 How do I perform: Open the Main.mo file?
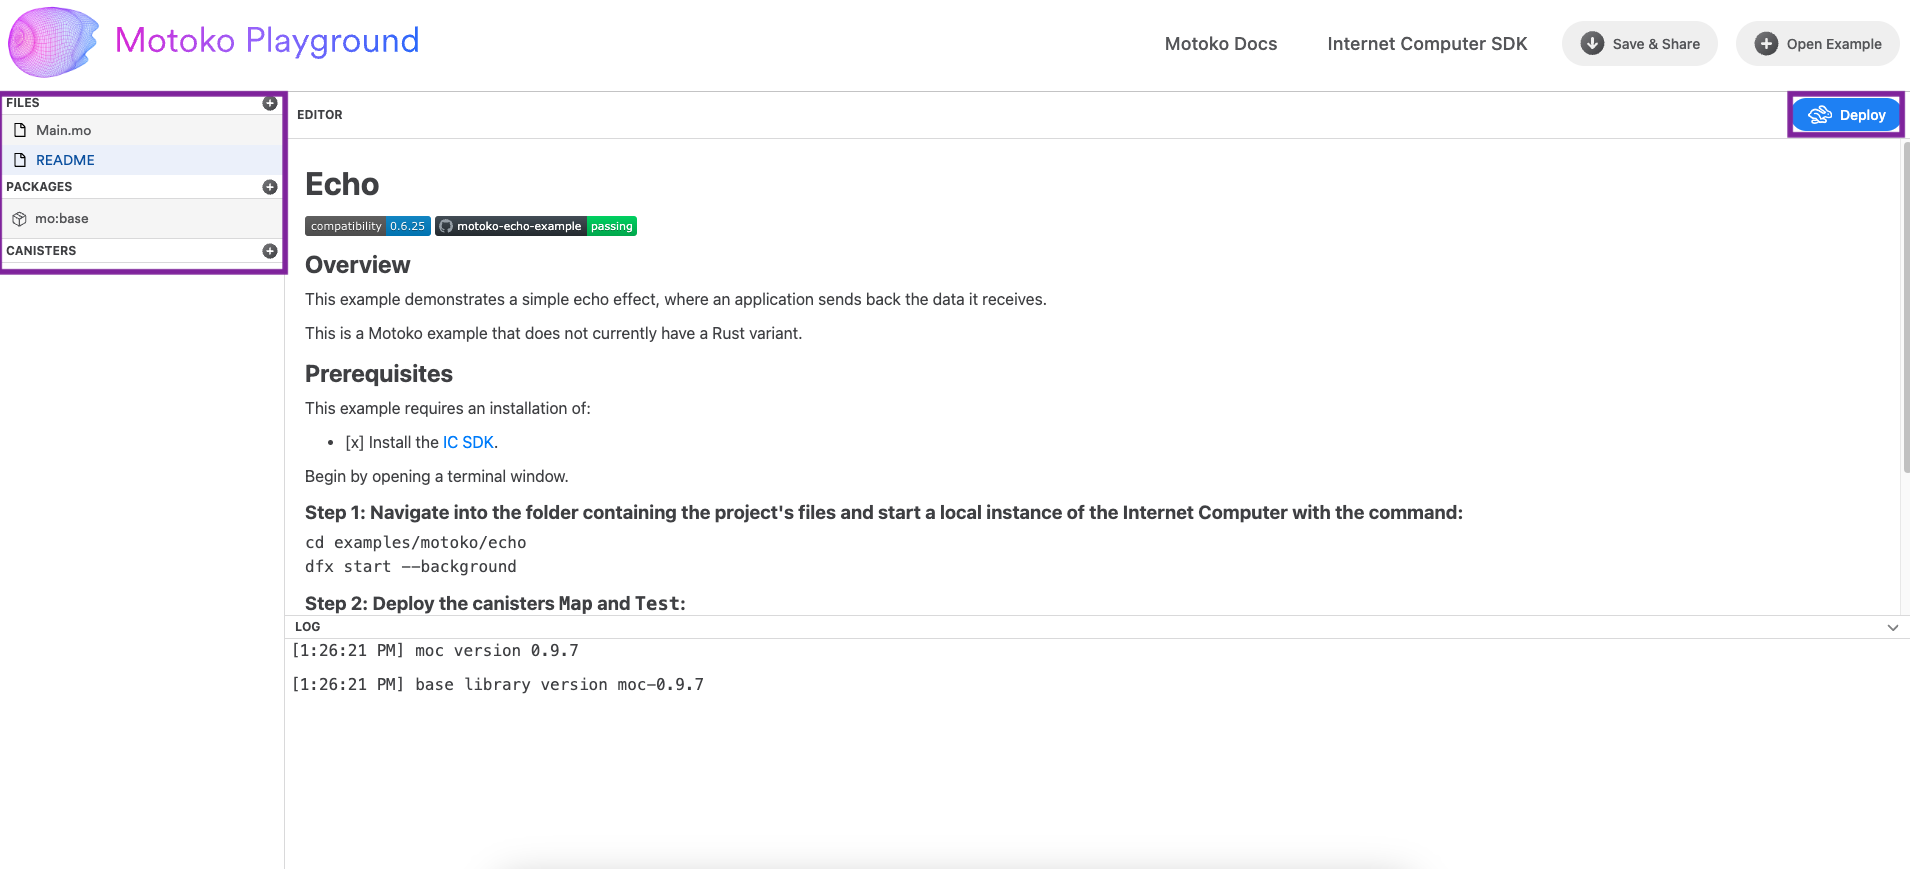(x=143, y=130)
